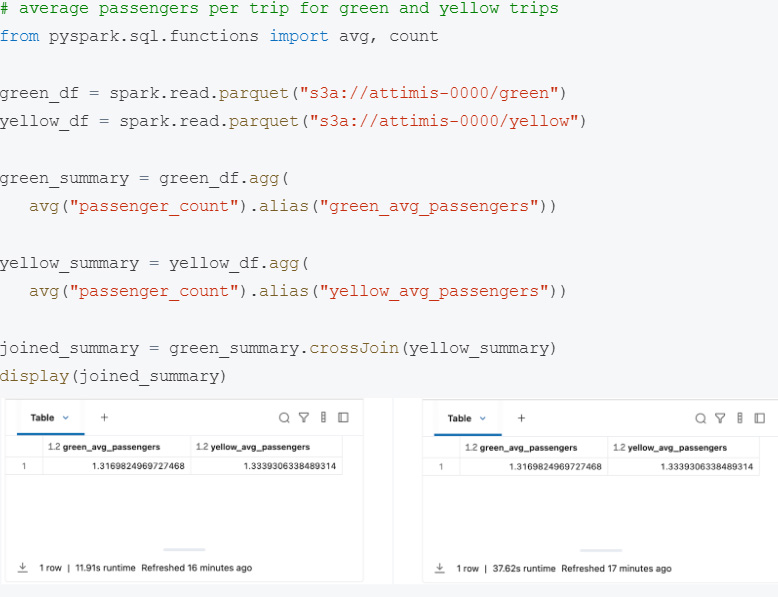Expand the Table tab dropdown chevron in left output
This screenshot has width=778, height=597.
click(x=66, y=417)
